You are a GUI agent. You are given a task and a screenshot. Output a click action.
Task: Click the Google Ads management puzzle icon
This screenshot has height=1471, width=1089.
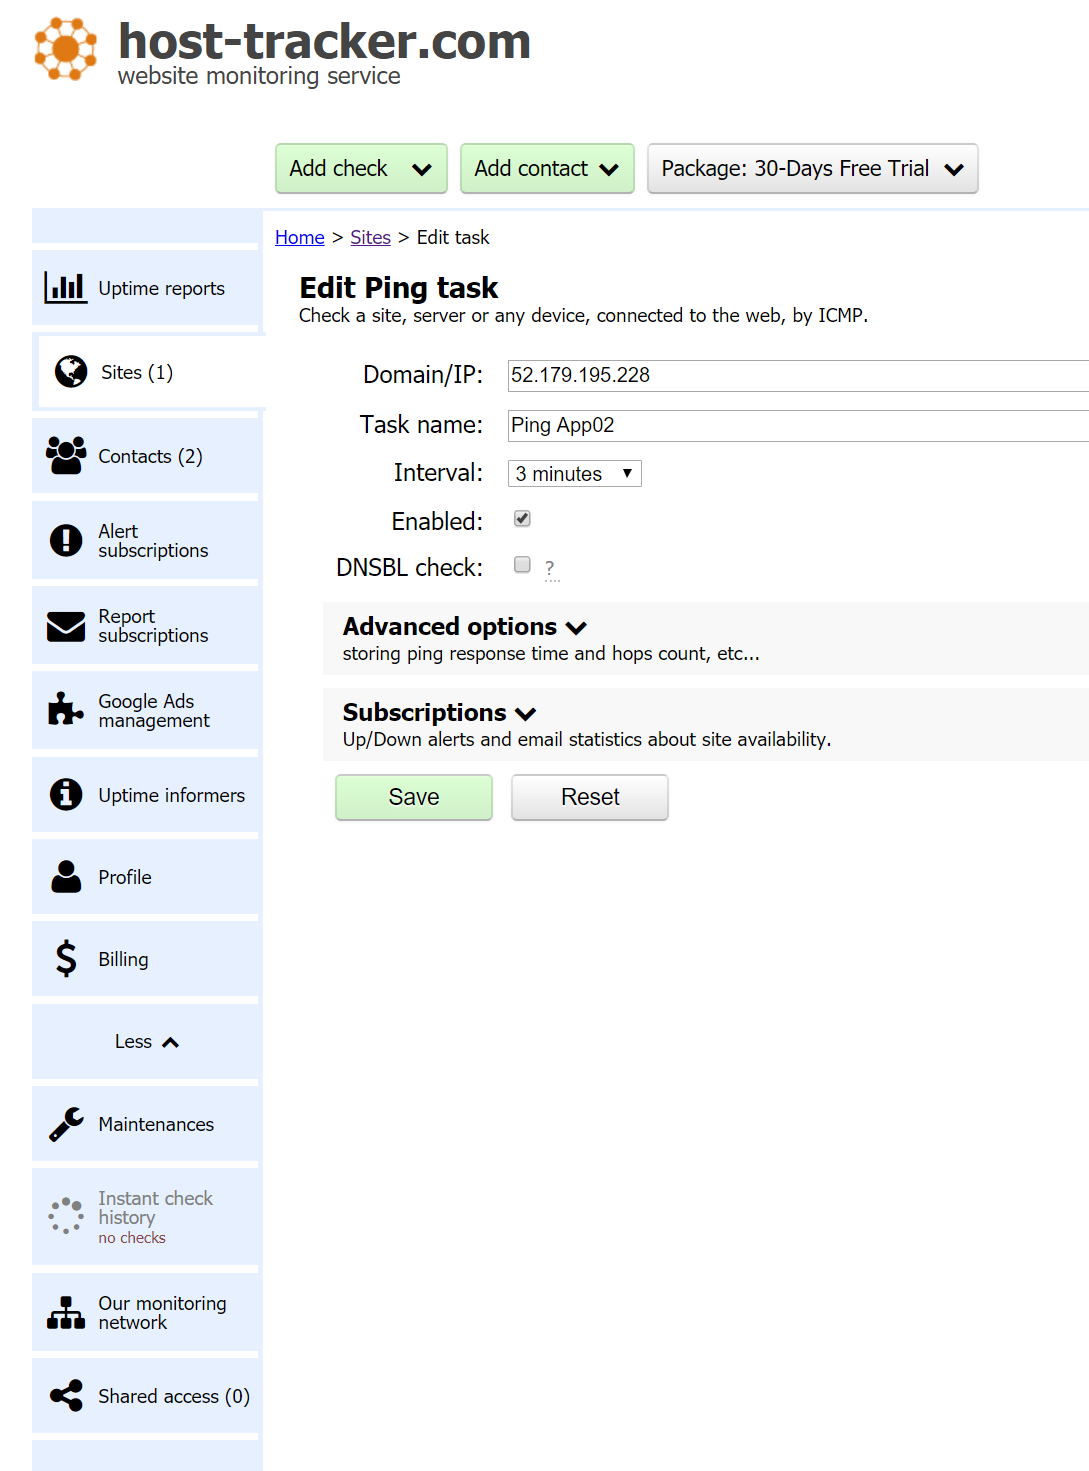pyautogui.click(x=65, y=709)
